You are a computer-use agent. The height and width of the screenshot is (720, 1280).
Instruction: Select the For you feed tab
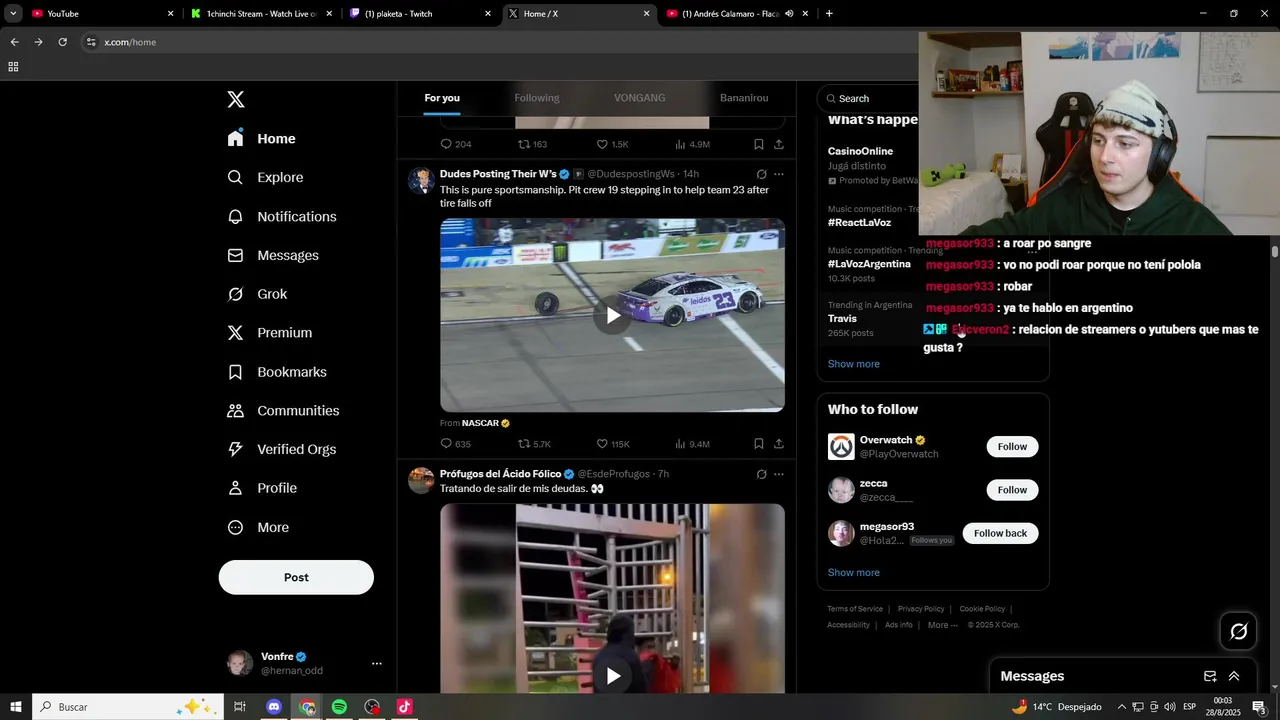pyautogui.click(x=442, y=98)
